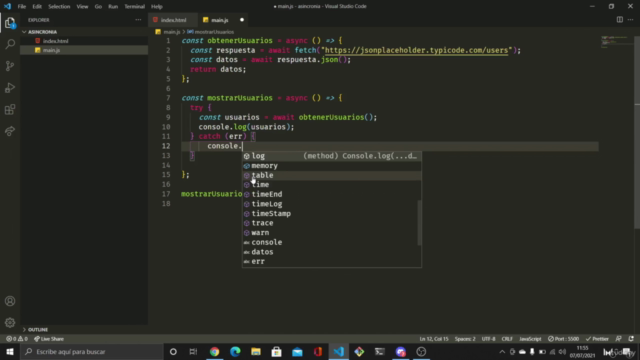Open the Go menu
Viewport: 640px width, 360px height.
click(x=98, y=7)
